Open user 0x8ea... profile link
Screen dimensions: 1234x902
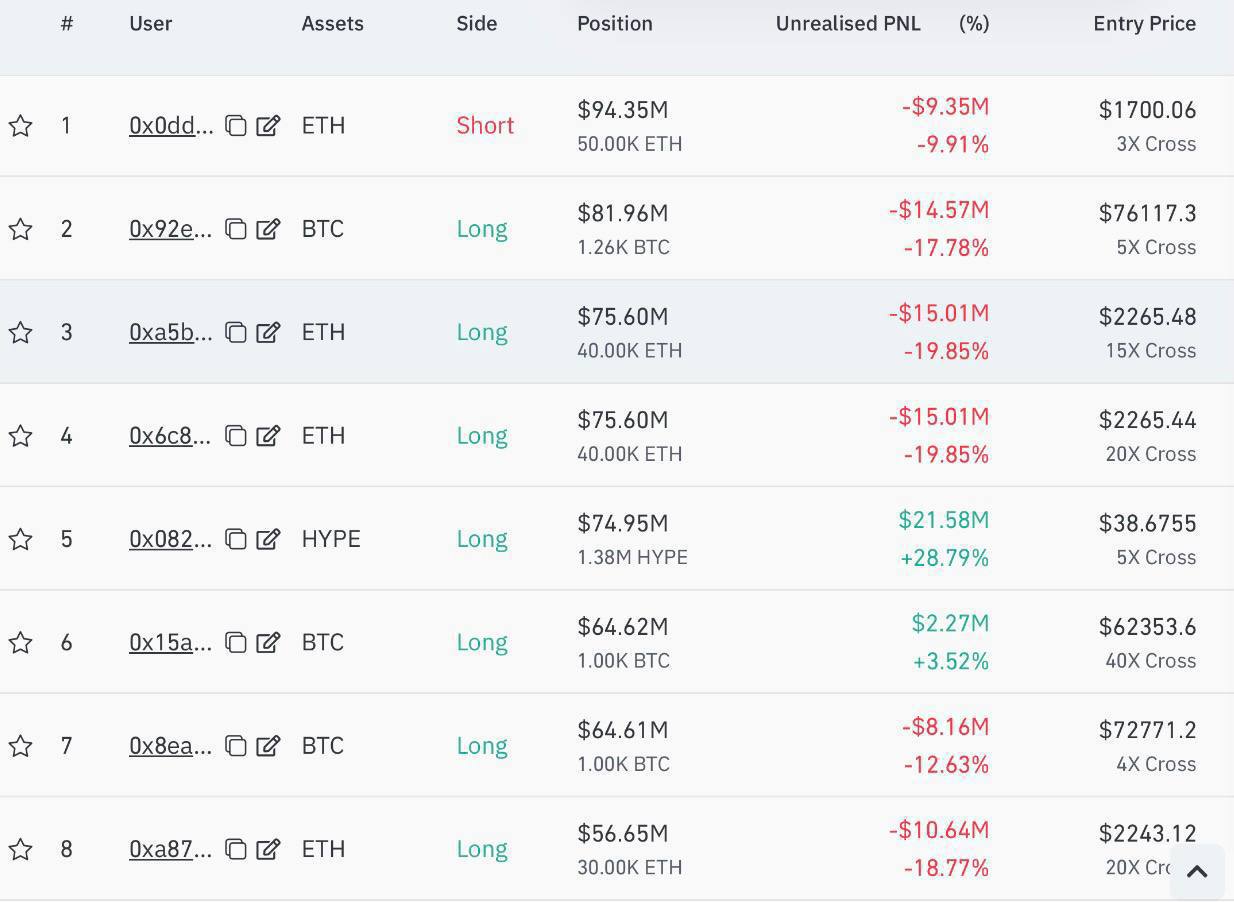point(171,746)
